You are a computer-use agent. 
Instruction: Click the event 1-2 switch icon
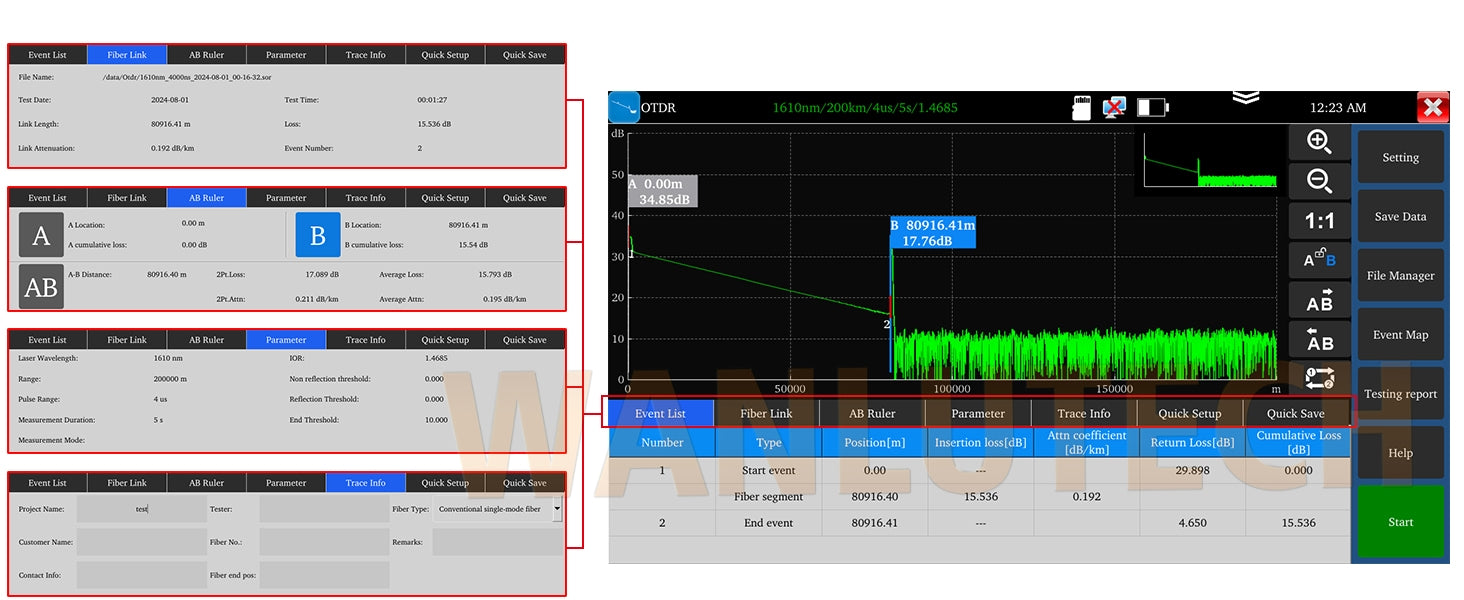pyautogui.click(x=1319, y=377)
